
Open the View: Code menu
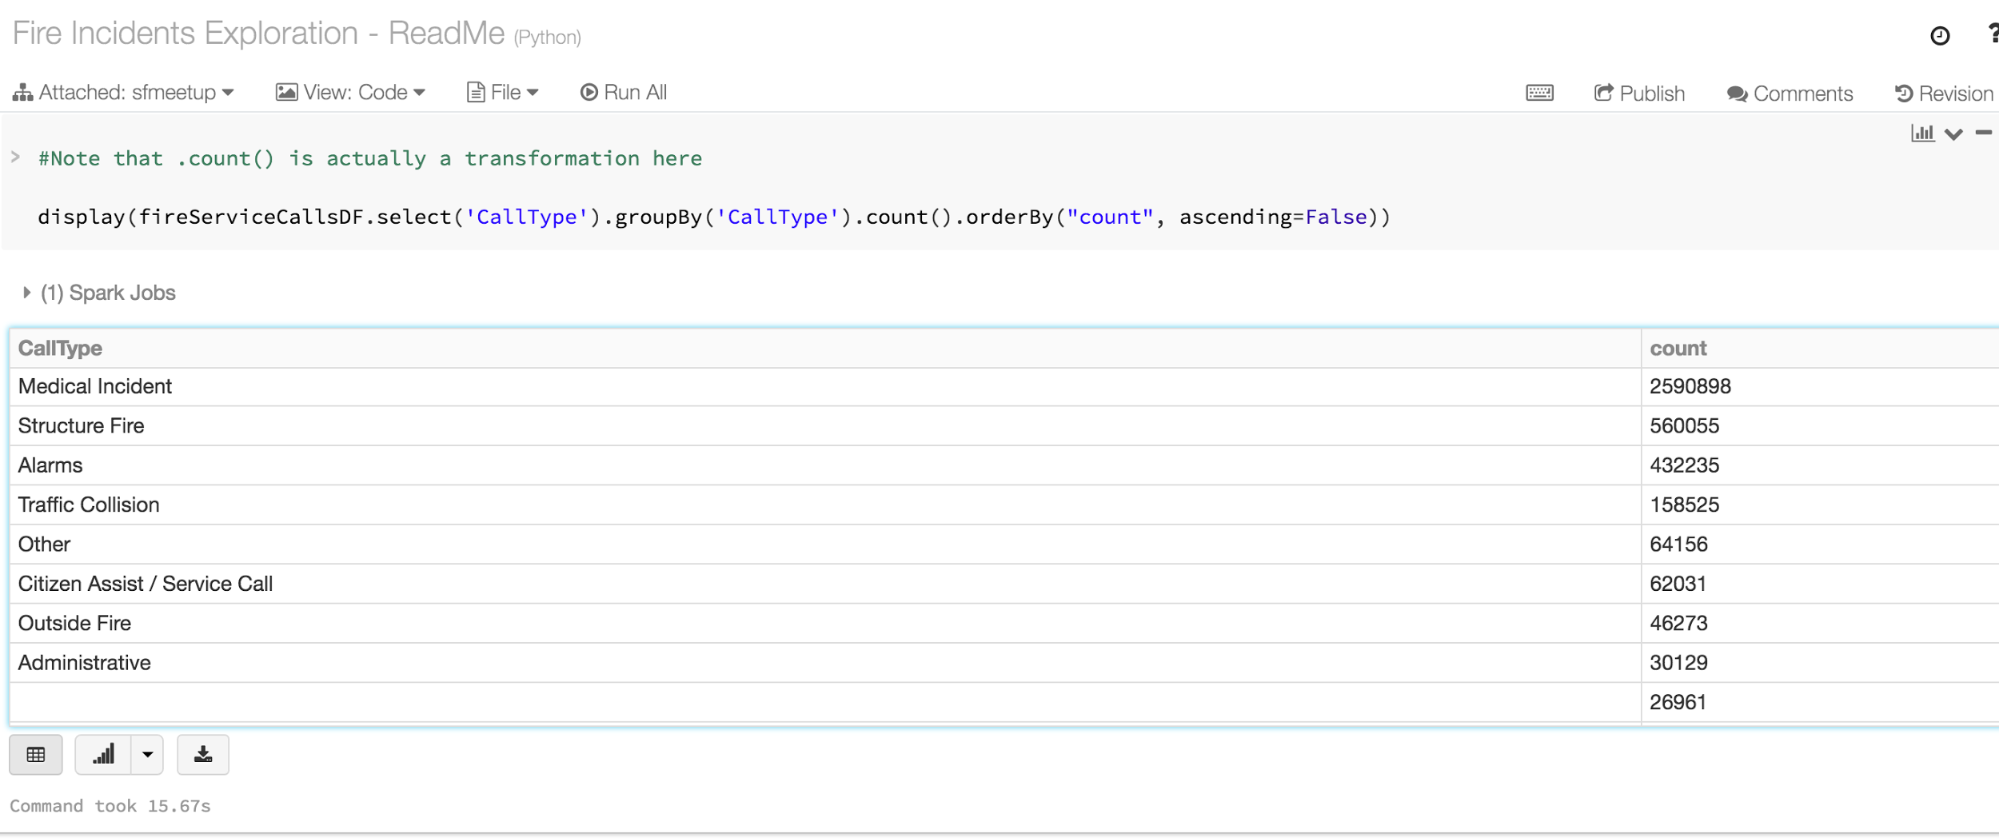click(x=351, y=93)
